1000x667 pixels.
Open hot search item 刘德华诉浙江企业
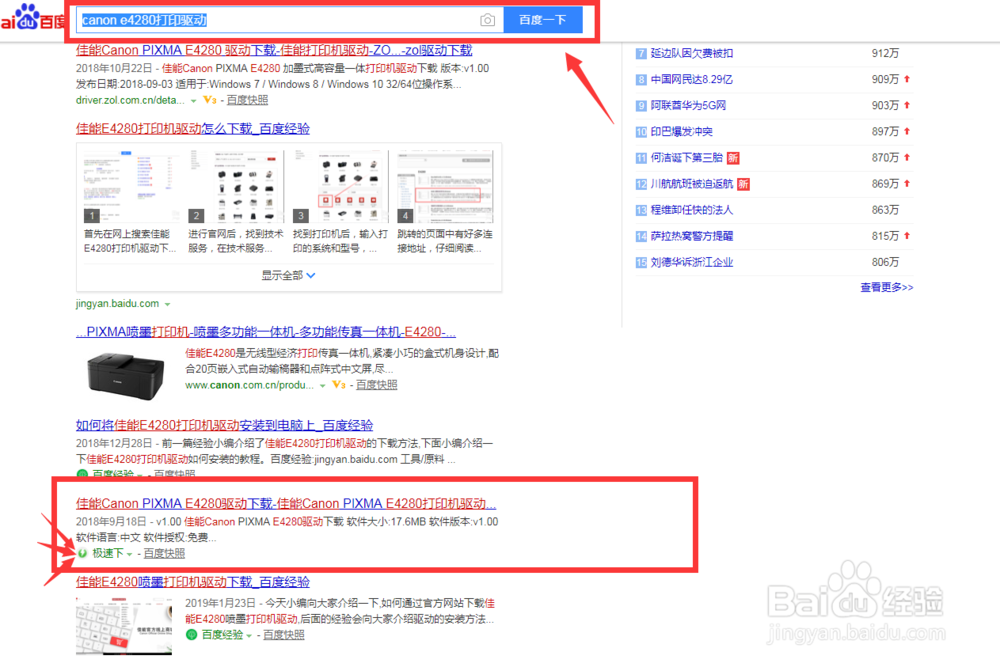(691, 263)
